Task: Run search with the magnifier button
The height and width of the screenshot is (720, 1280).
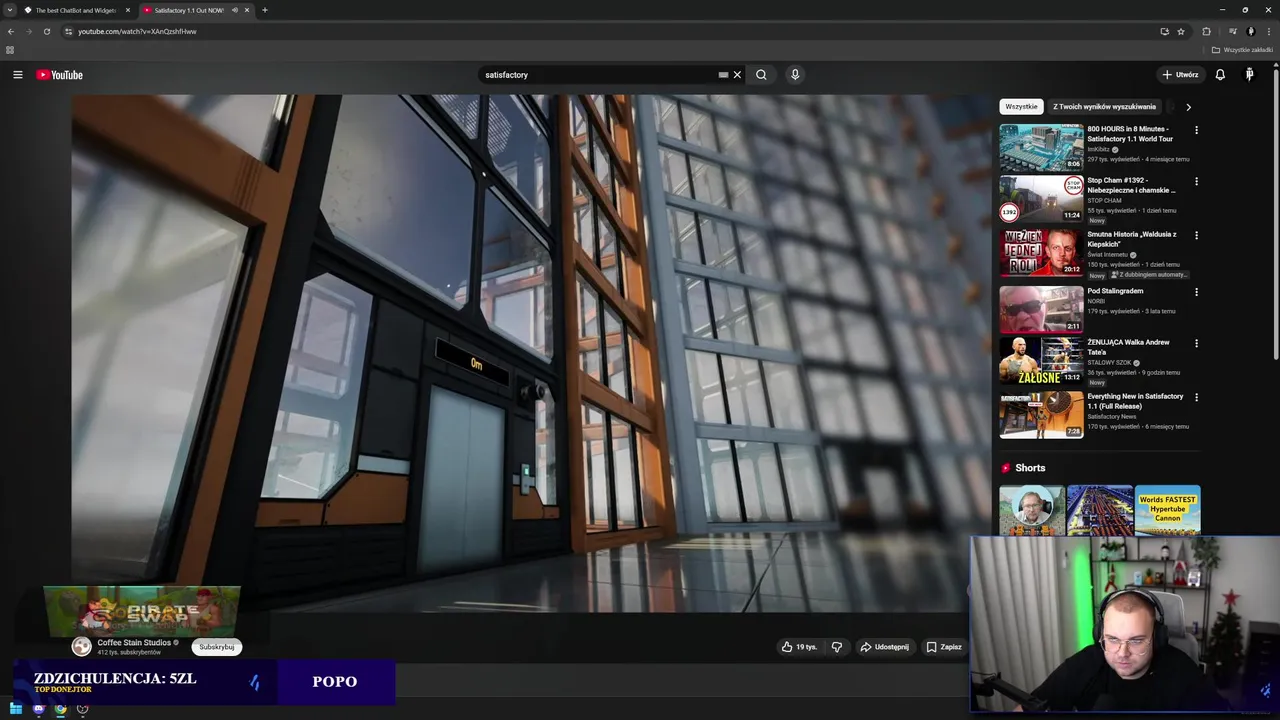Action: 761,75
